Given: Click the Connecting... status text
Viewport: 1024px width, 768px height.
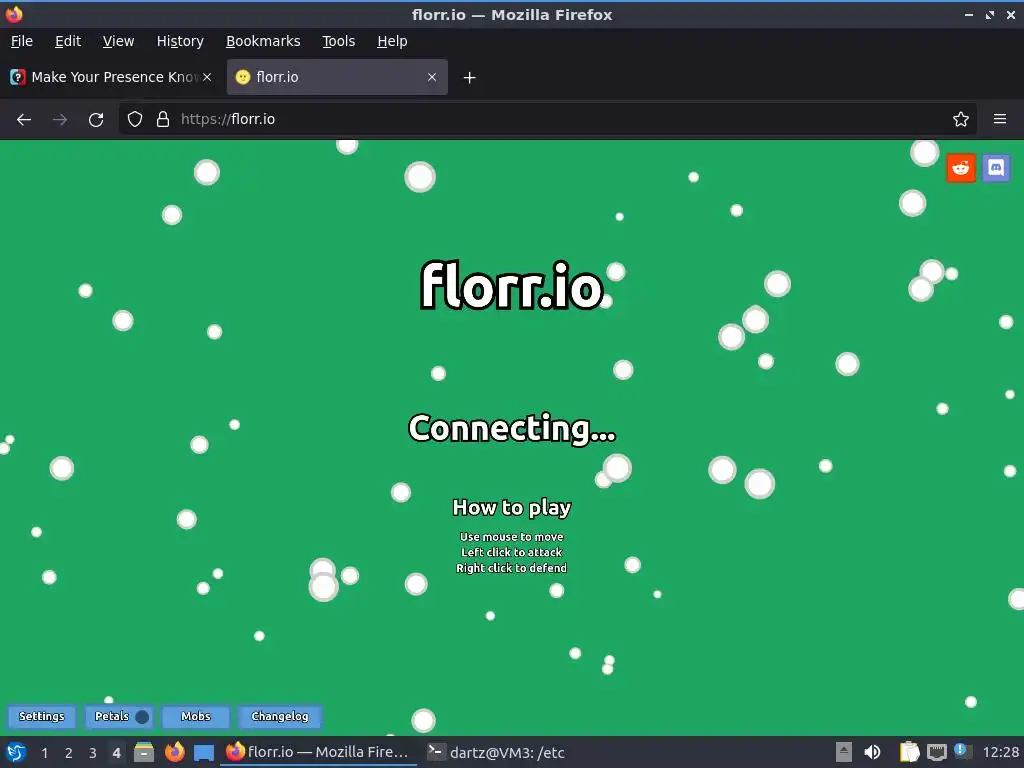Looking at the screenshot, I should click(x=512, y=428).
